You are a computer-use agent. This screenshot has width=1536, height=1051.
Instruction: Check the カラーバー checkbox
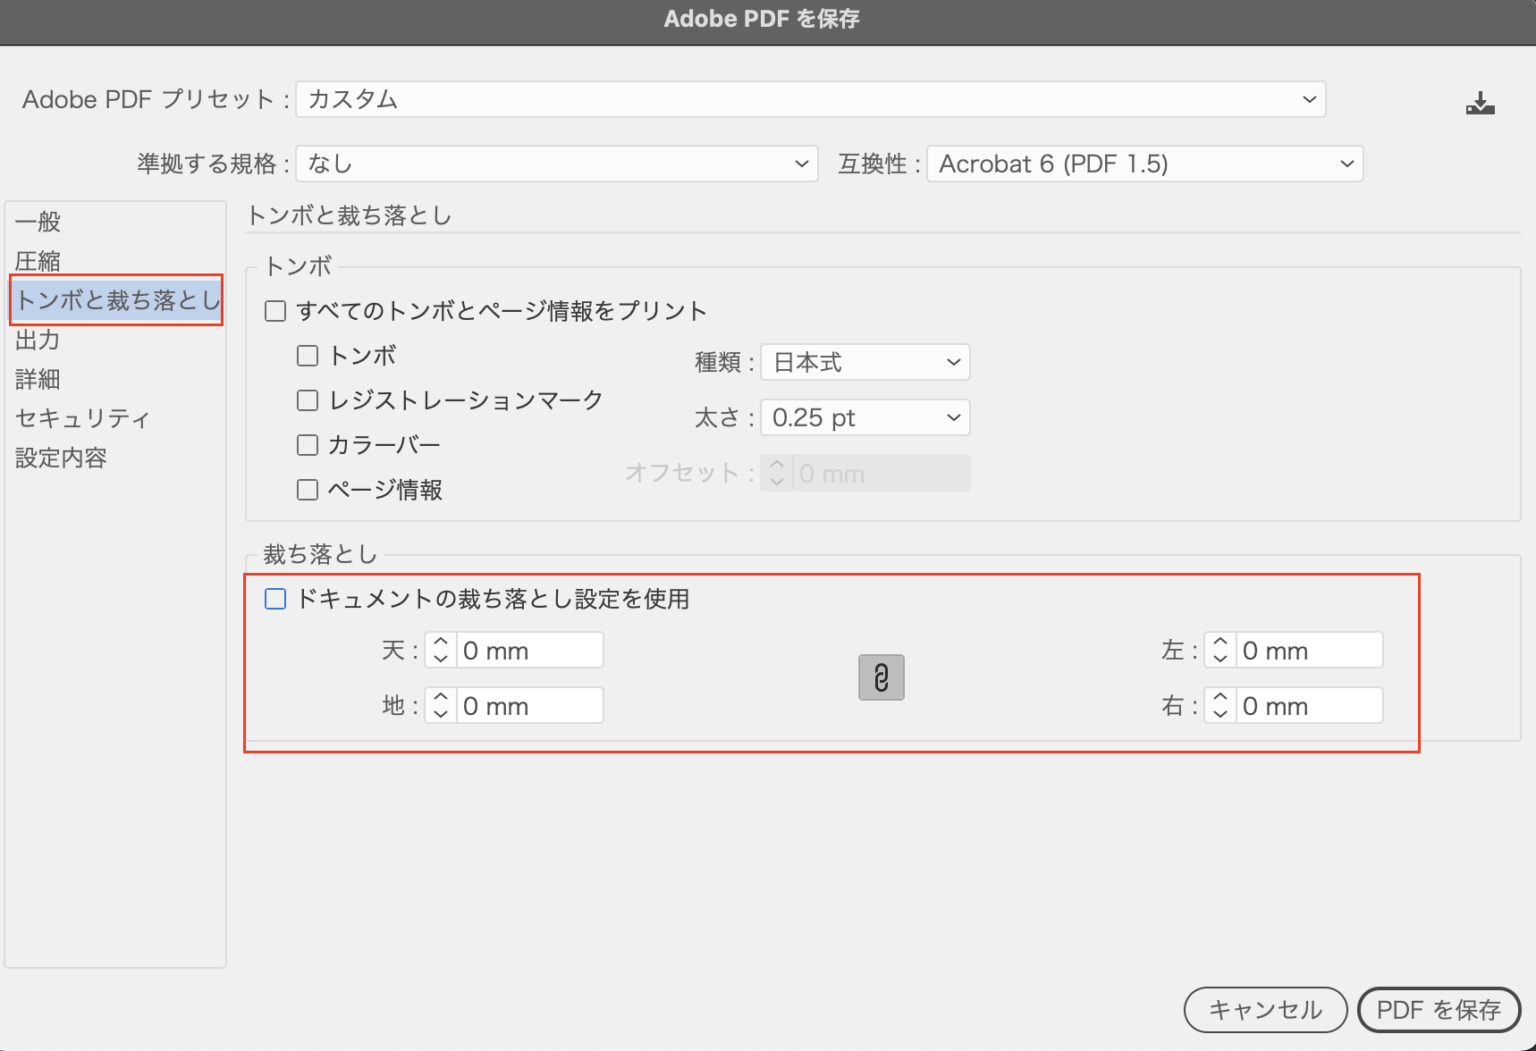point(307,445)
